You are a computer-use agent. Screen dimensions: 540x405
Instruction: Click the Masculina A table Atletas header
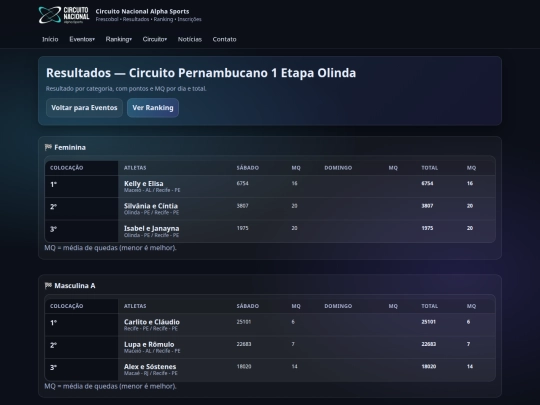[x=135, y=306]
